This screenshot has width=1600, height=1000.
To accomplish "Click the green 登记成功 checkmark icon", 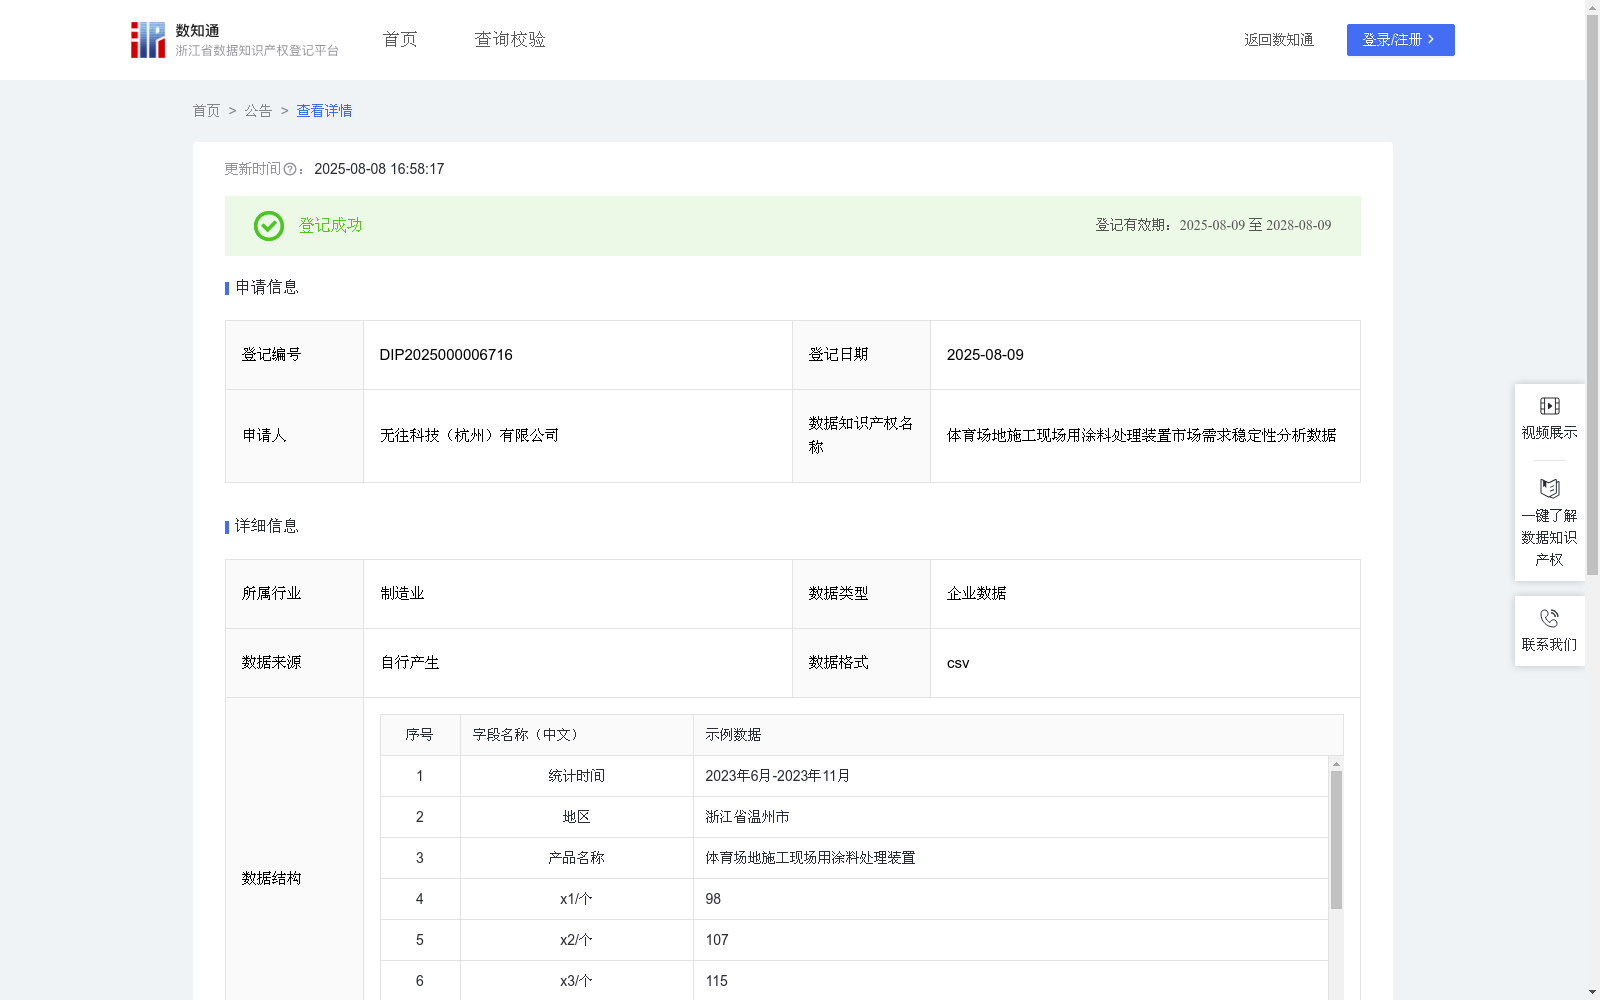I will click(x=269, y=226).
